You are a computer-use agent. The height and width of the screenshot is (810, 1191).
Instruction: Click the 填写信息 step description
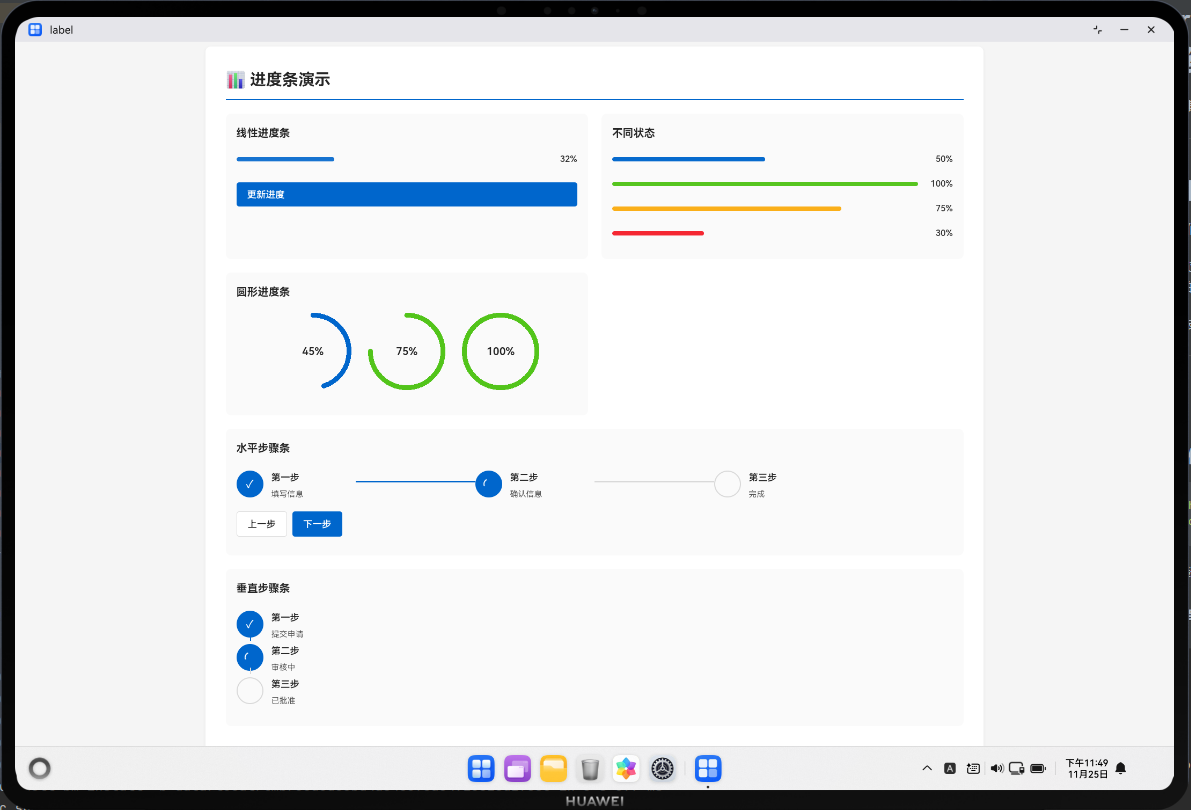pyautogui.click(x=287, y=494)
